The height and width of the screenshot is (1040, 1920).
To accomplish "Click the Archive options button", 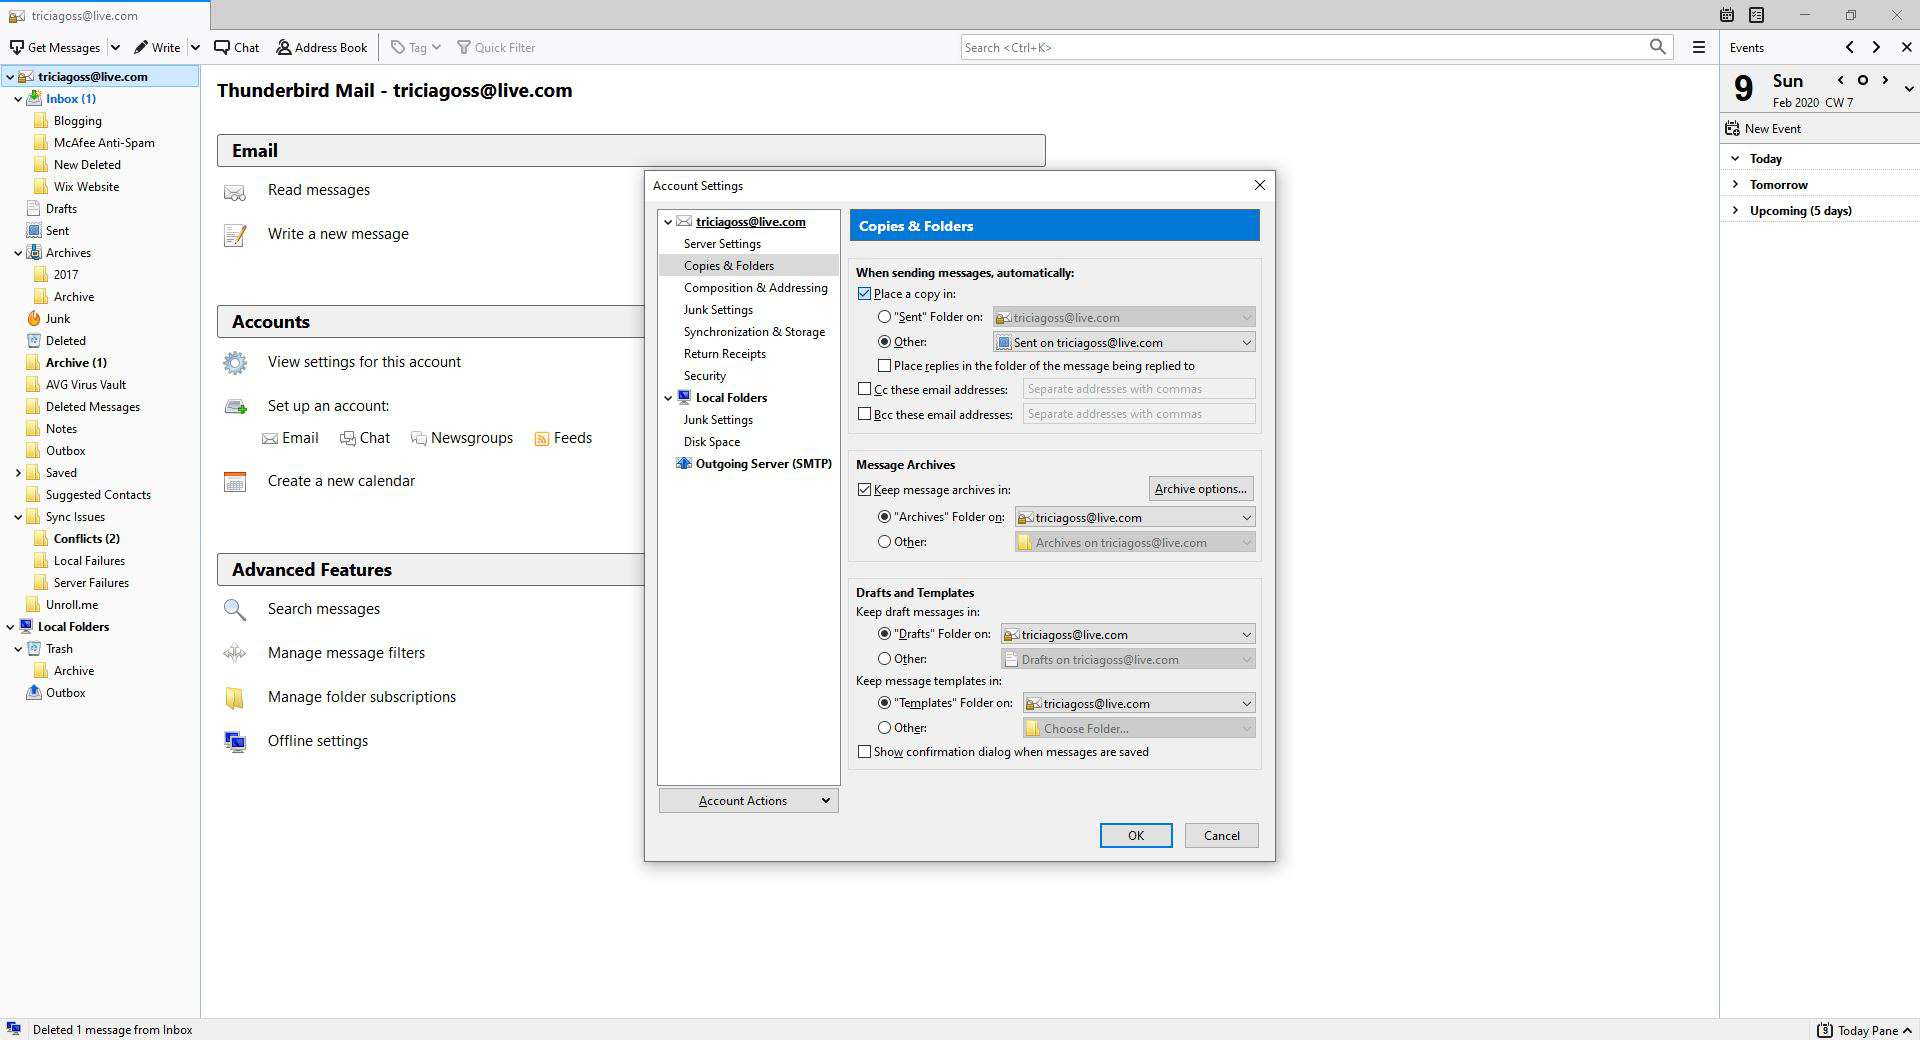I will point(1200,488).
